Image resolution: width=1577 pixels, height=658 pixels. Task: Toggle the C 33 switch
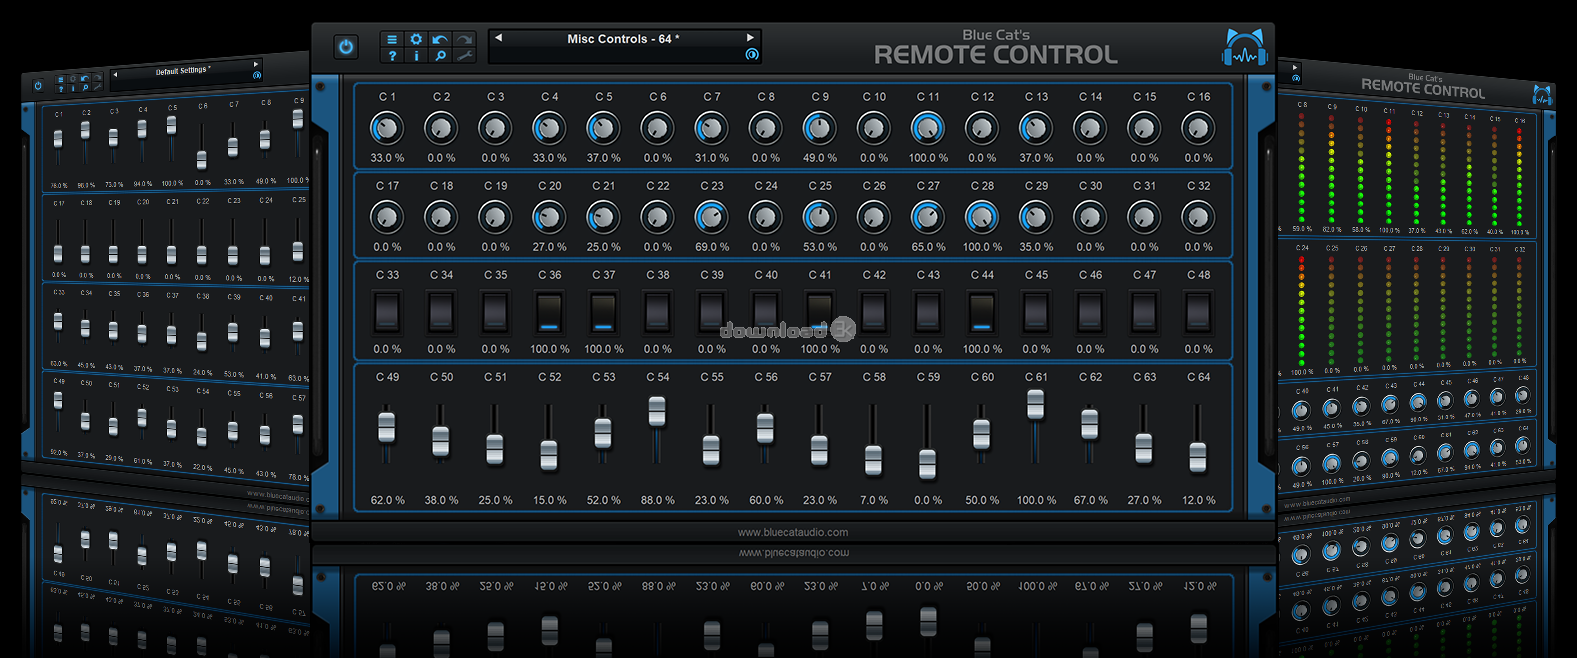[x=387, y=312]
